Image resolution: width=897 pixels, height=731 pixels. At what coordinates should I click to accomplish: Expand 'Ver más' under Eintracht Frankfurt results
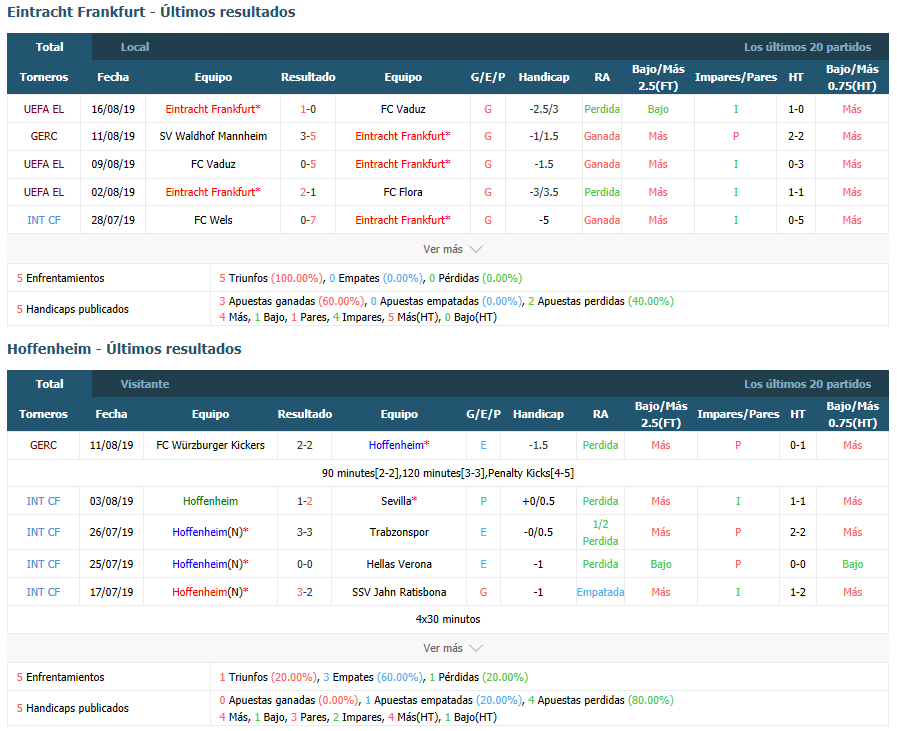[453, 249]
